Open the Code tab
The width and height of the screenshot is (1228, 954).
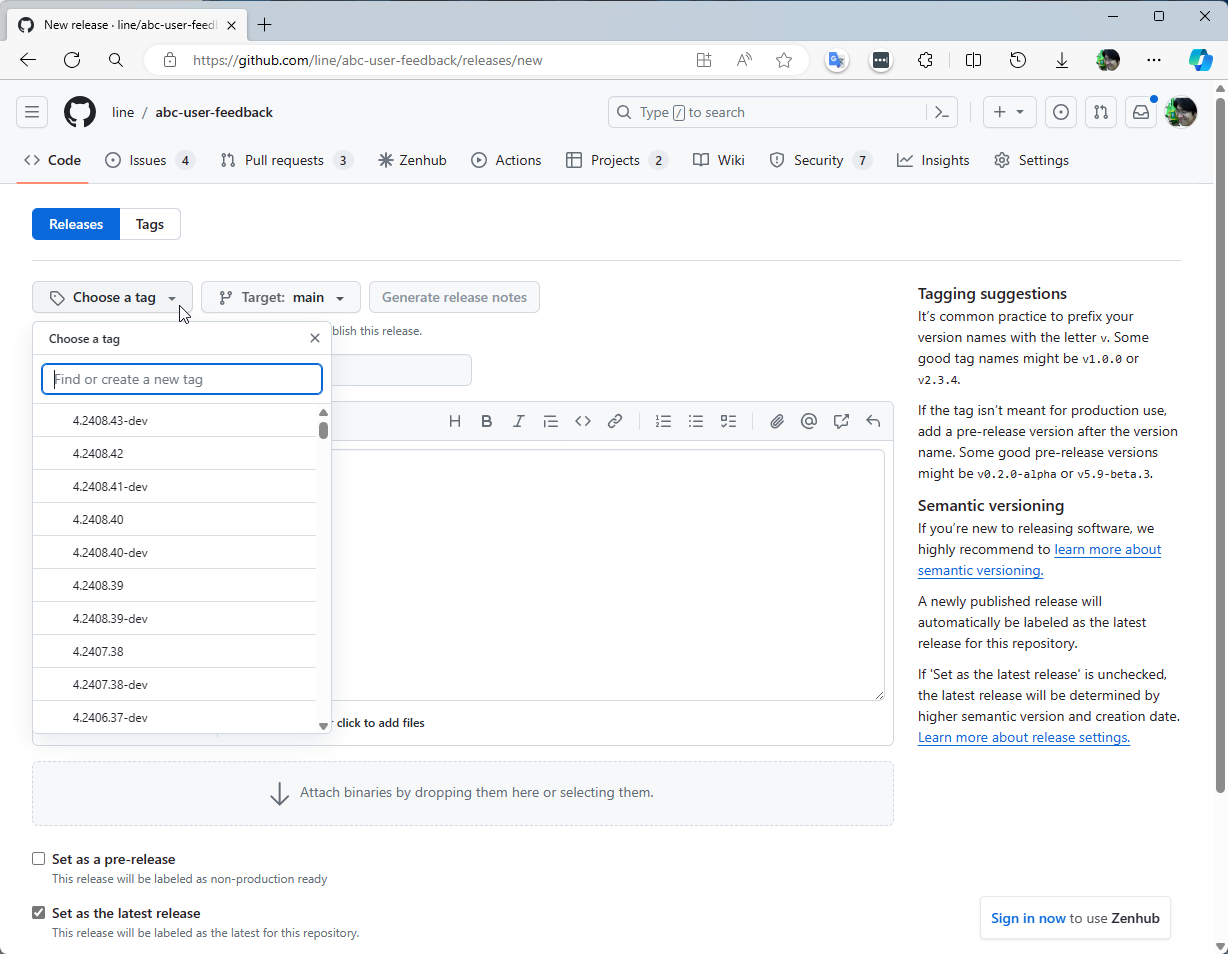point(53,160)
